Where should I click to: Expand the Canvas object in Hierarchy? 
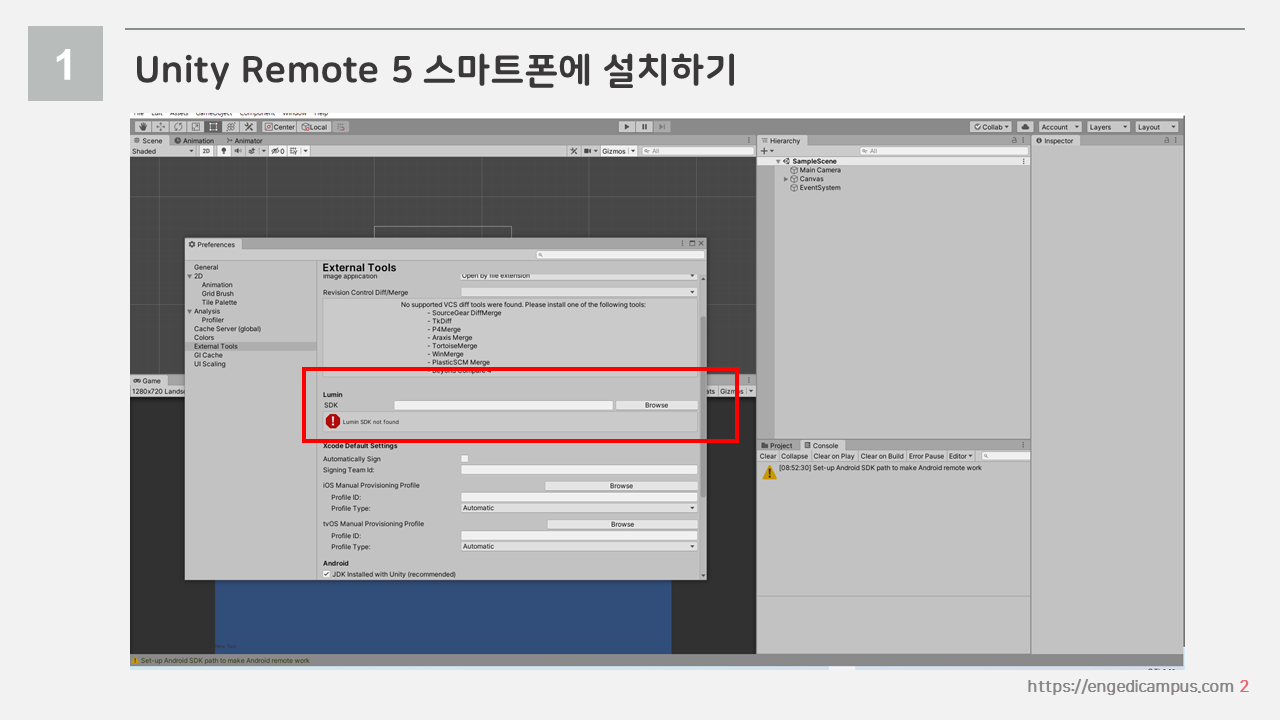click(x=786, y=179)
